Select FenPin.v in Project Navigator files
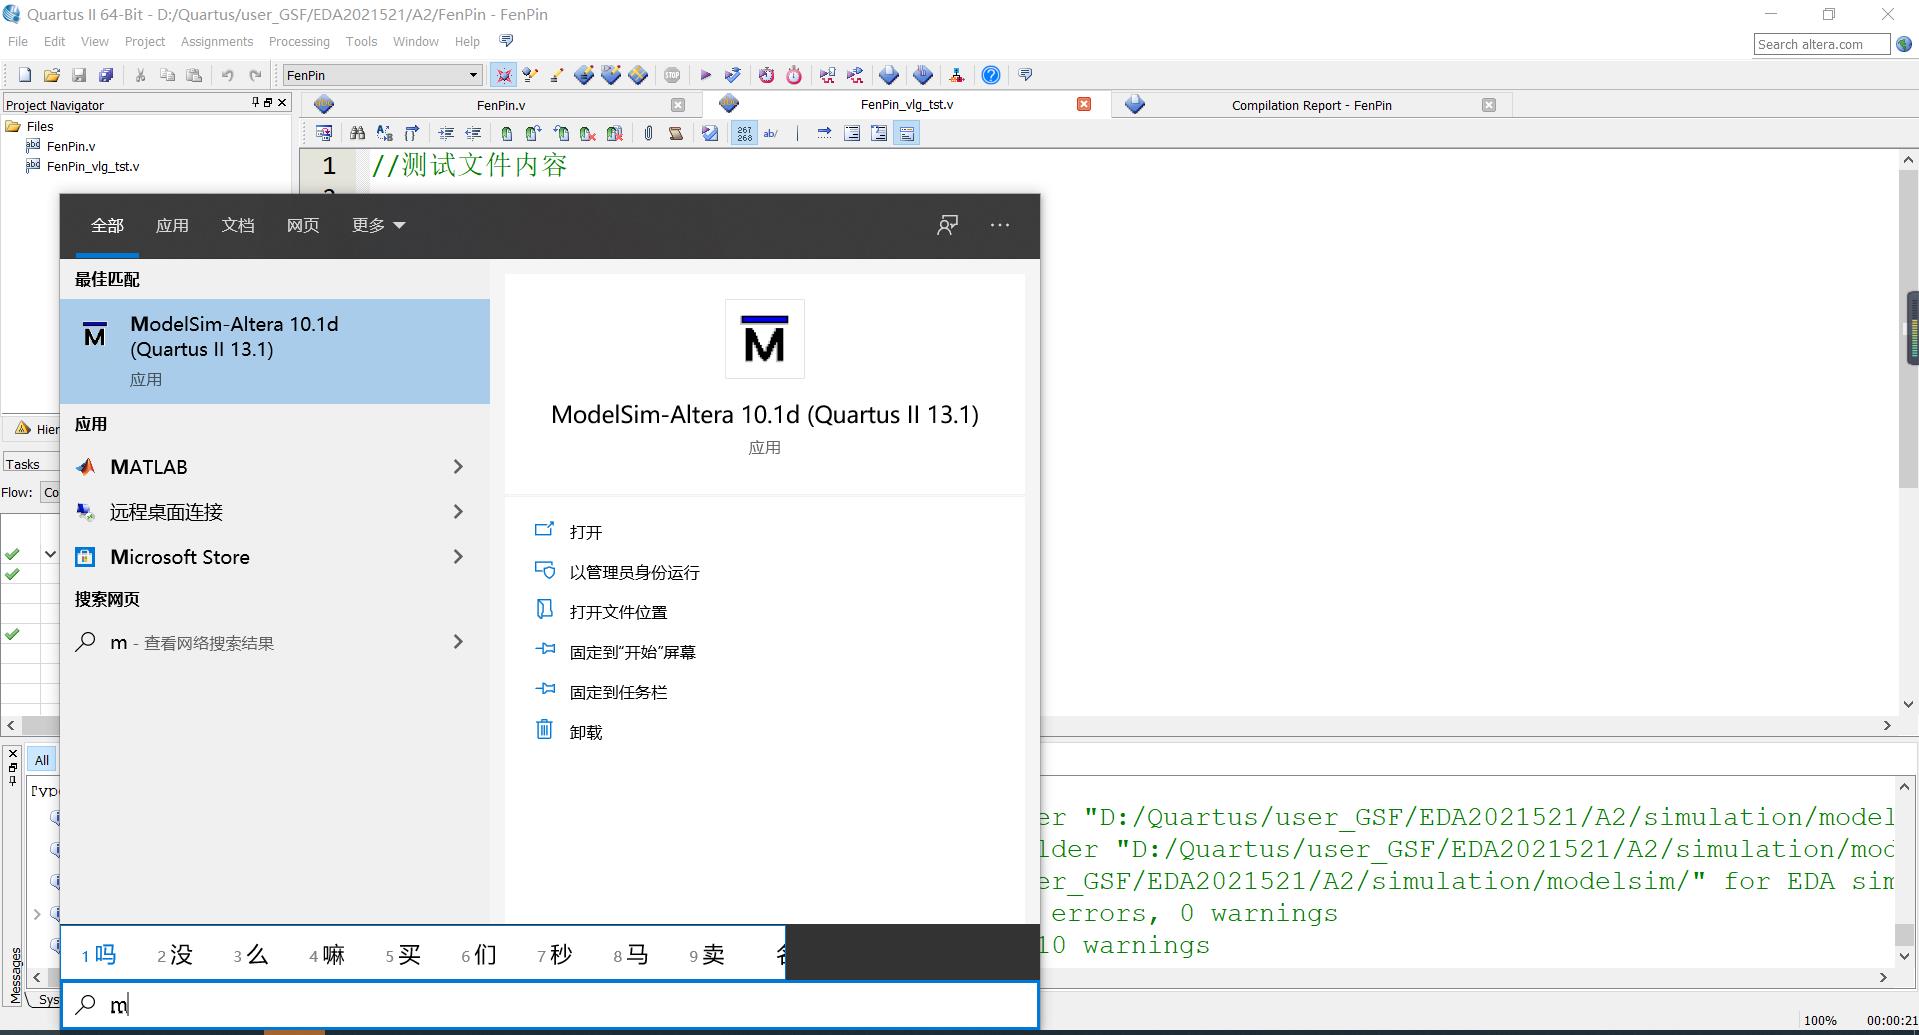 pos(71,146)
